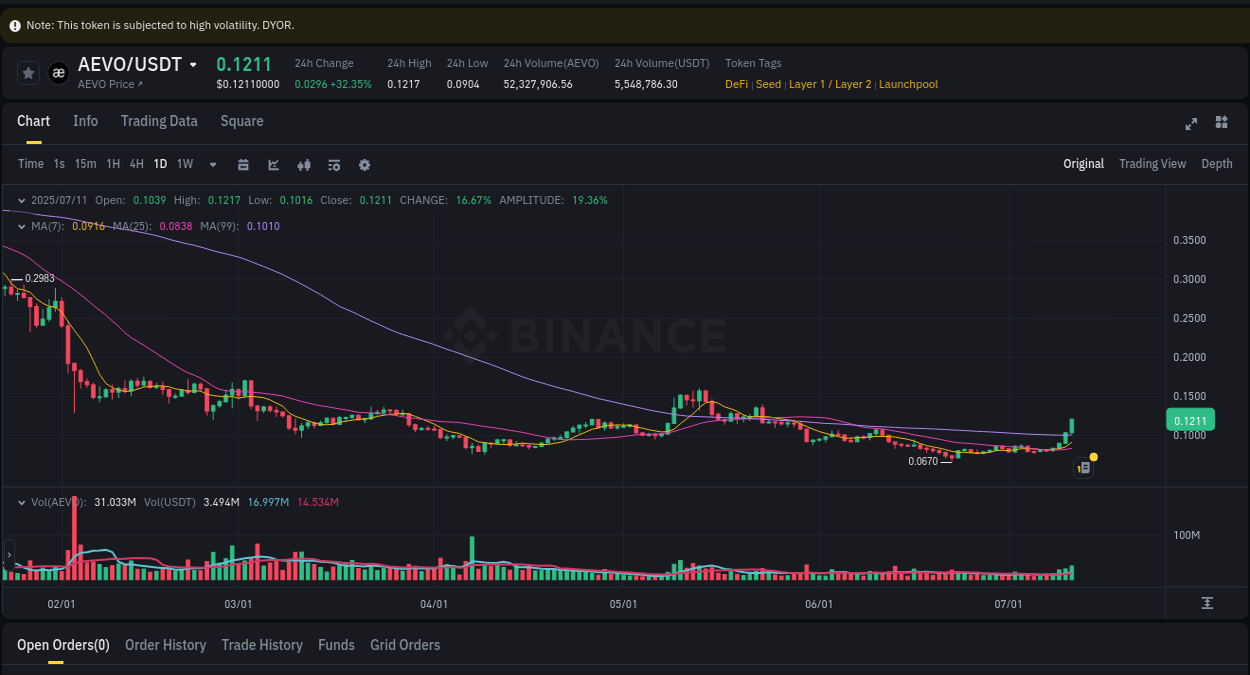Expand chart to fullscreen mode
Image resolution: width=1250 pixels, height=675 pixels.
[1190, 123]
